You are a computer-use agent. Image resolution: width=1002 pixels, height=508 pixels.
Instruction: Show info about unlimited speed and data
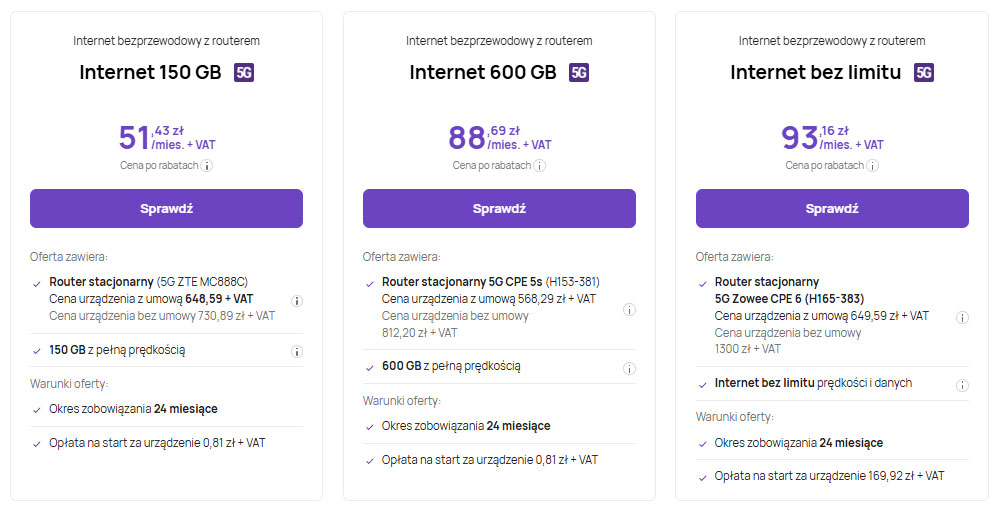tap(962, 385)
